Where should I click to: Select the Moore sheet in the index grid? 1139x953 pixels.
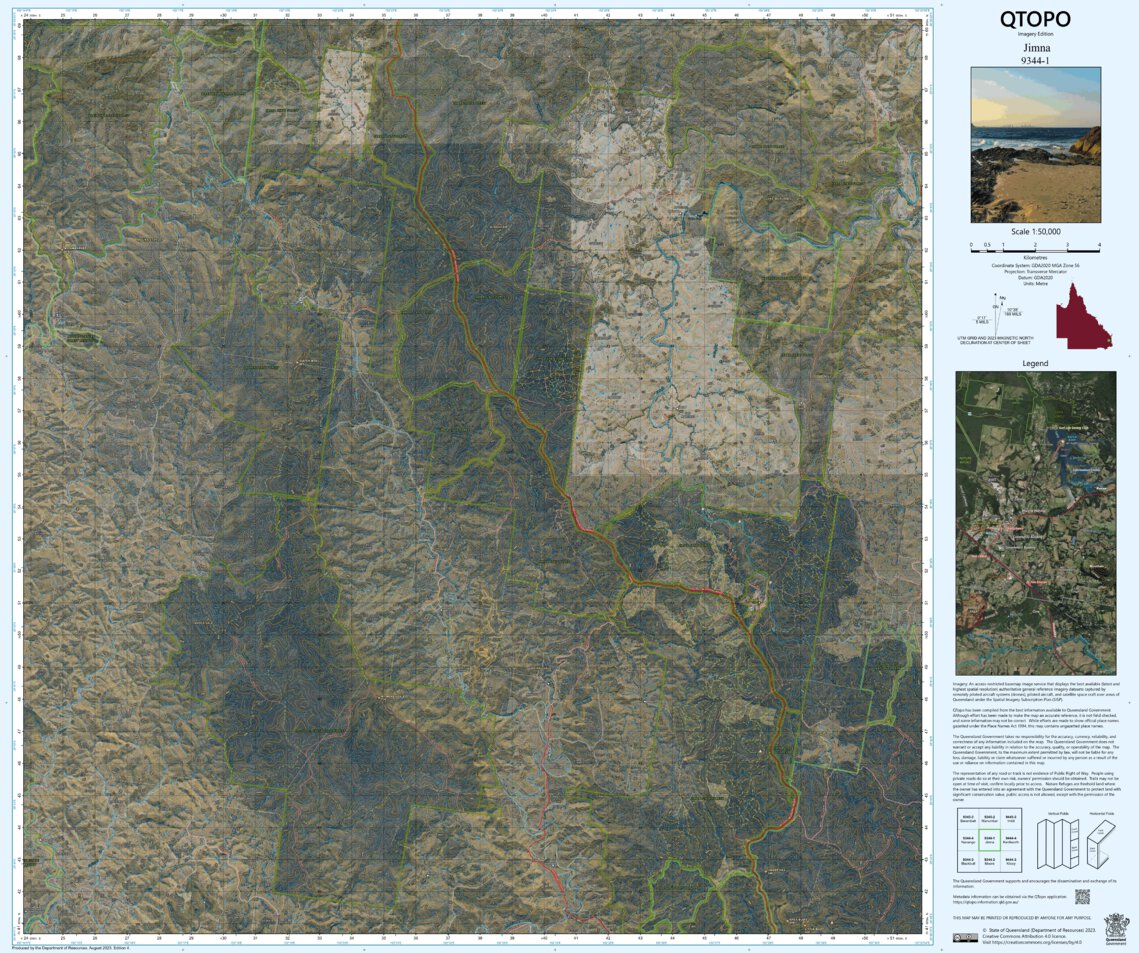point(992,860)
